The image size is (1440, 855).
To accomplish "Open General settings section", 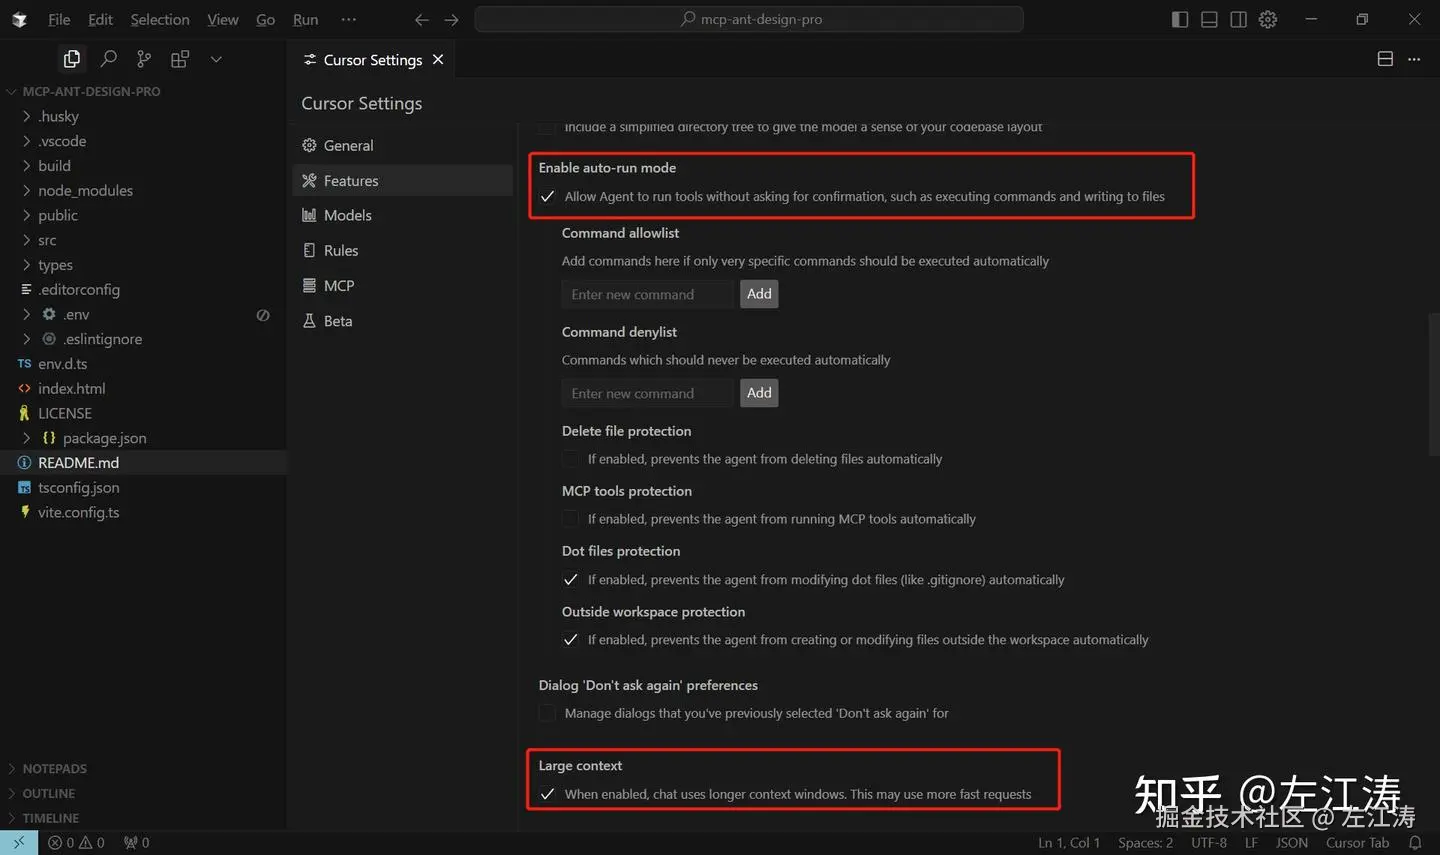I will [x=403, y=145].
